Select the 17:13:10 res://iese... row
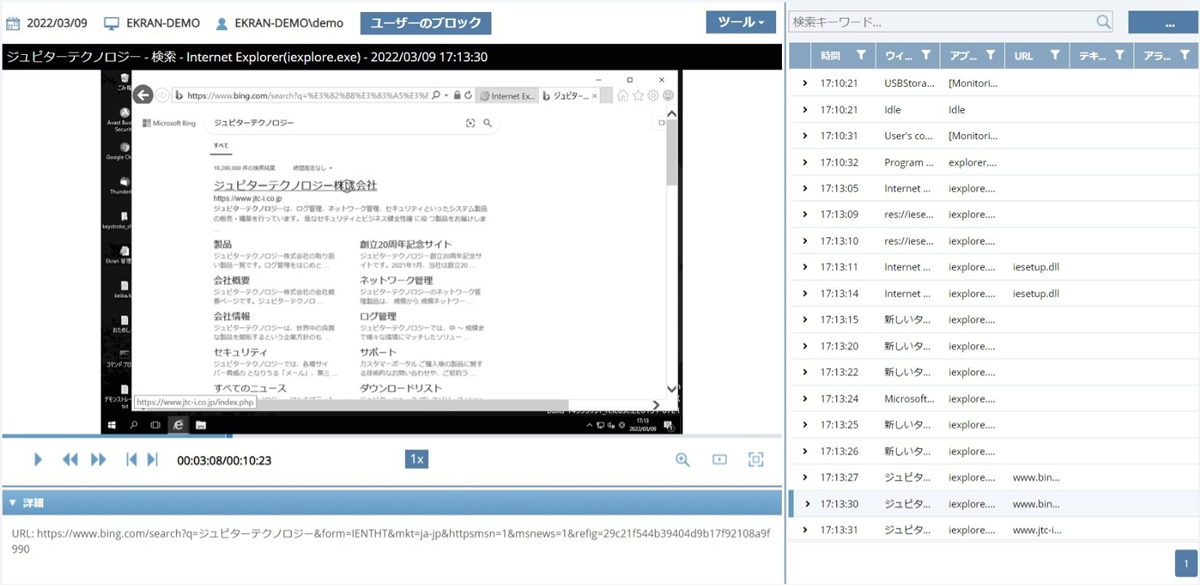Screen dimensions: 1200x585 pyautogui.click(x=994, y=241)
